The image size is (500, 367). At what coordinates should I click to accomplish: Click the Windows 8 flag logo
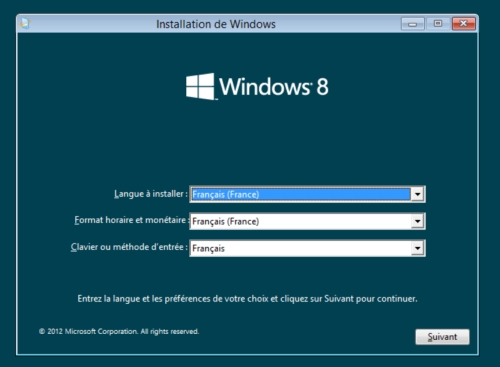pyautogui.click(x=200, y=86)
